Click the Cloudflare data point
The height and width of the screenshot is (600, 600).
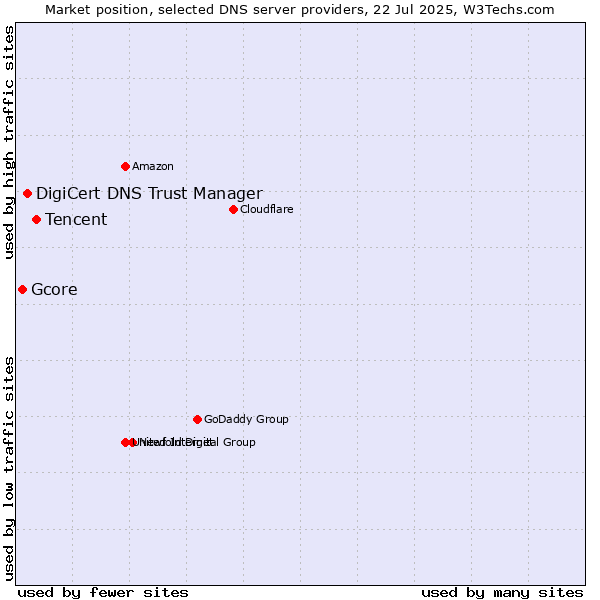pyautogui.click(x=233, y=209)
